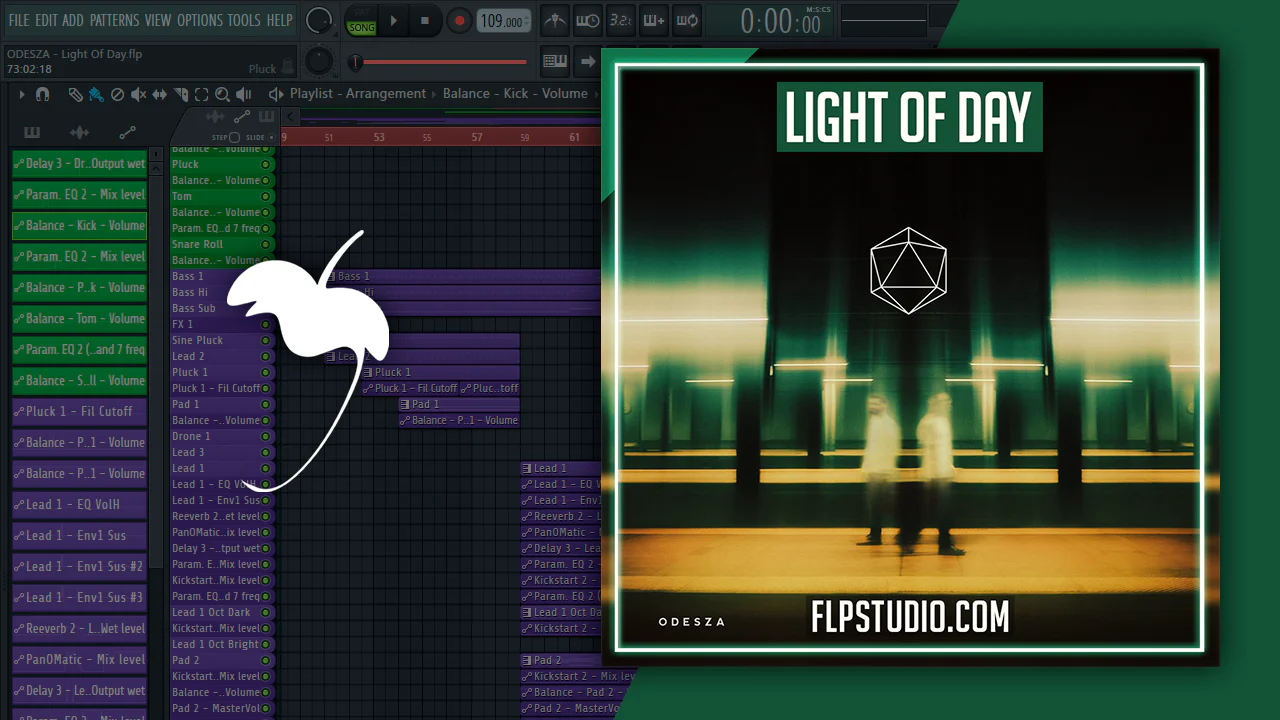Click the loop recording icon

[x=686, y=20]
